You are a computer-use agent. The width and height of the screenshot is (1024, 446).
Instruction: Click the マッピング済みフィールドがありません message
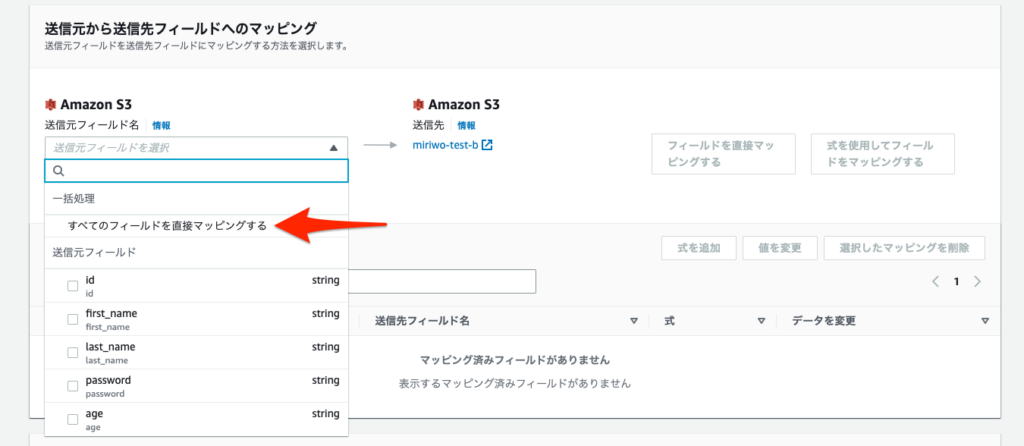click(515, 360)
